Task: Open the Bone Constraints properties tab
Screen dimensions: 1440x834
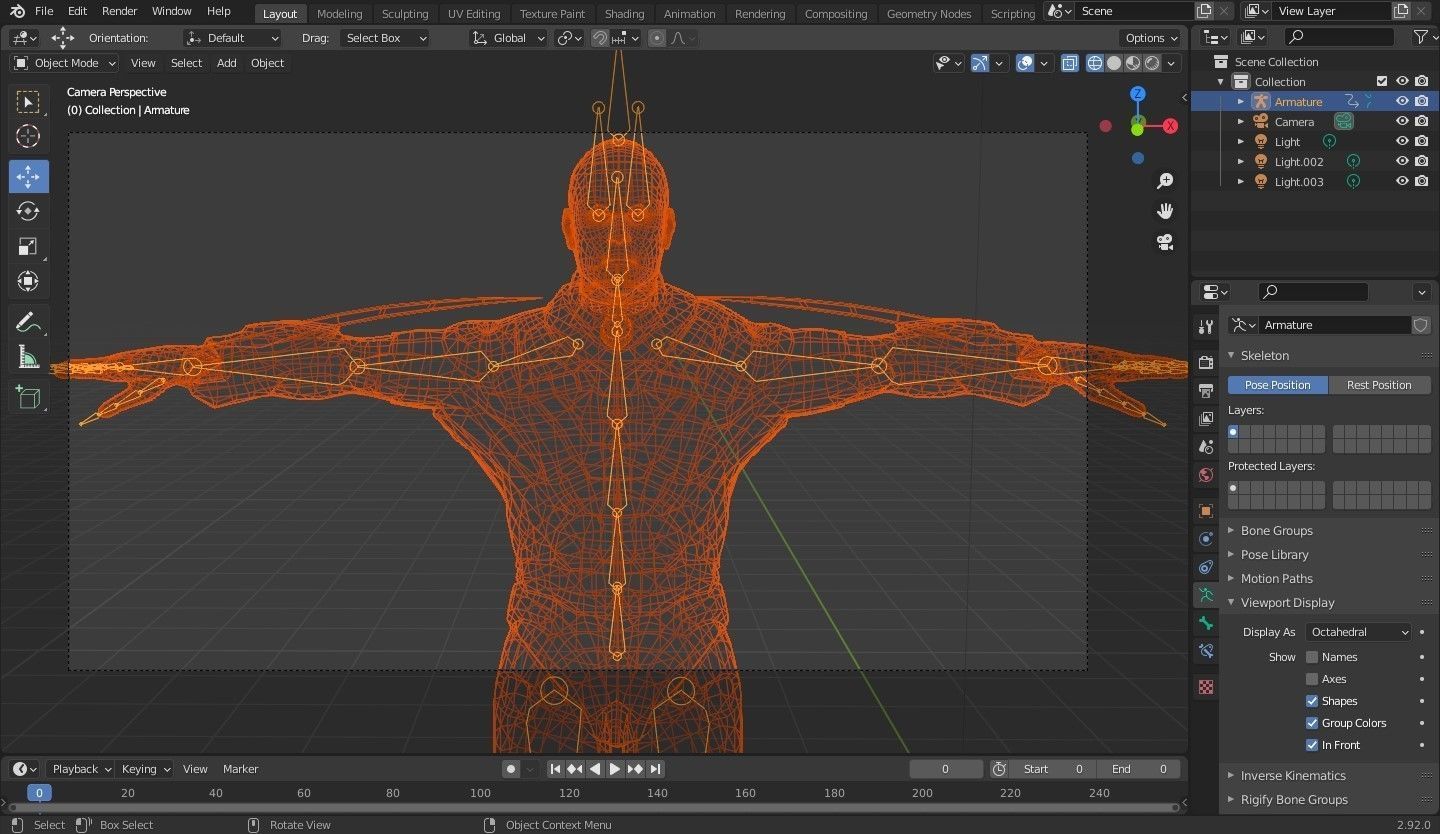Action: point(1206,651)
